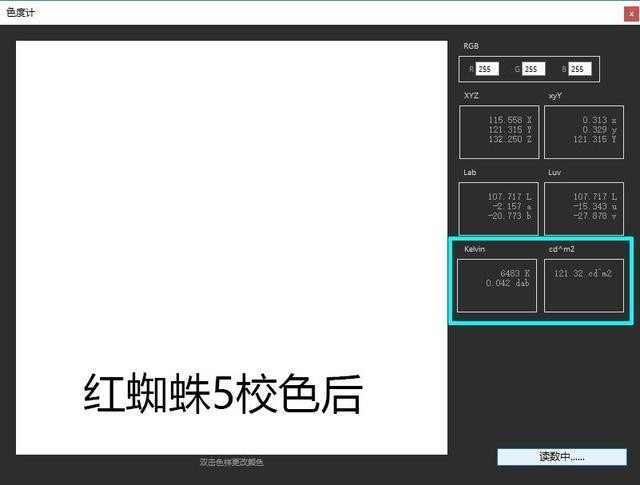640x485 pixels.
Task: Click the 6483 K color temperature reading
Action: (515, 274)
